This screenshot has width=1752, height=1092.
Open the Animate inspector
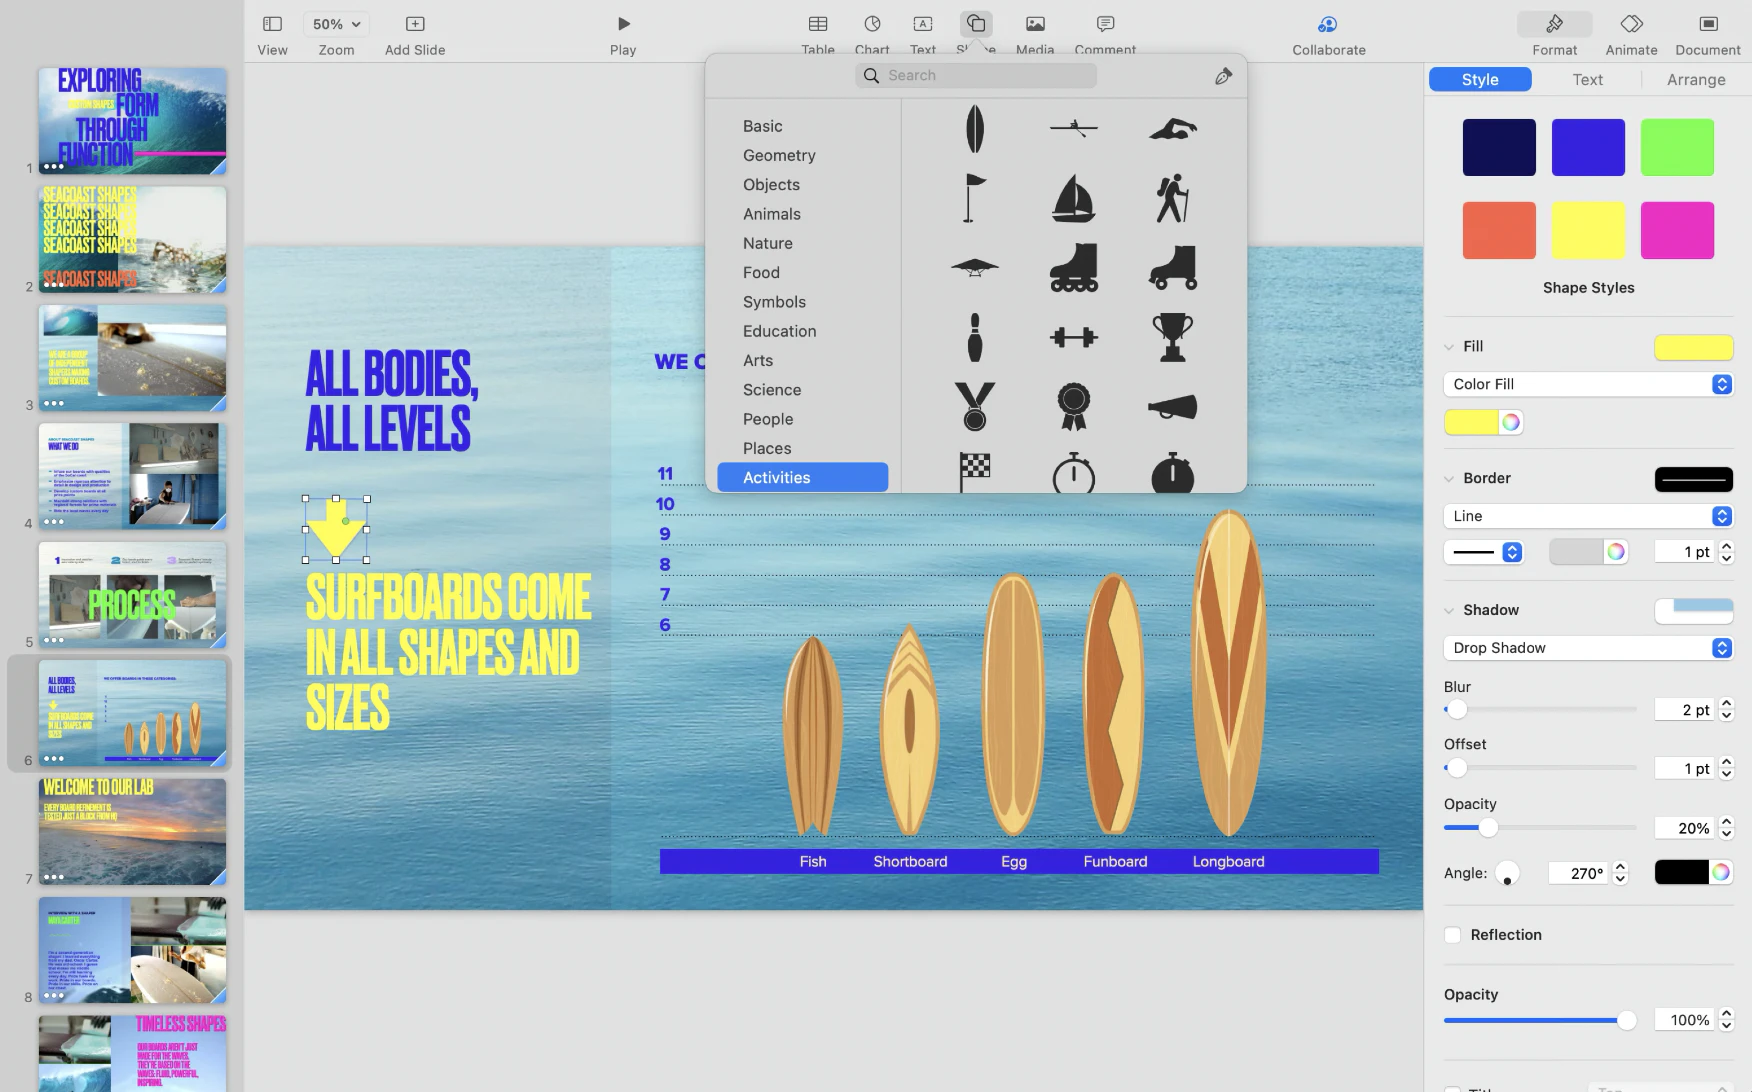[1631, 24]
